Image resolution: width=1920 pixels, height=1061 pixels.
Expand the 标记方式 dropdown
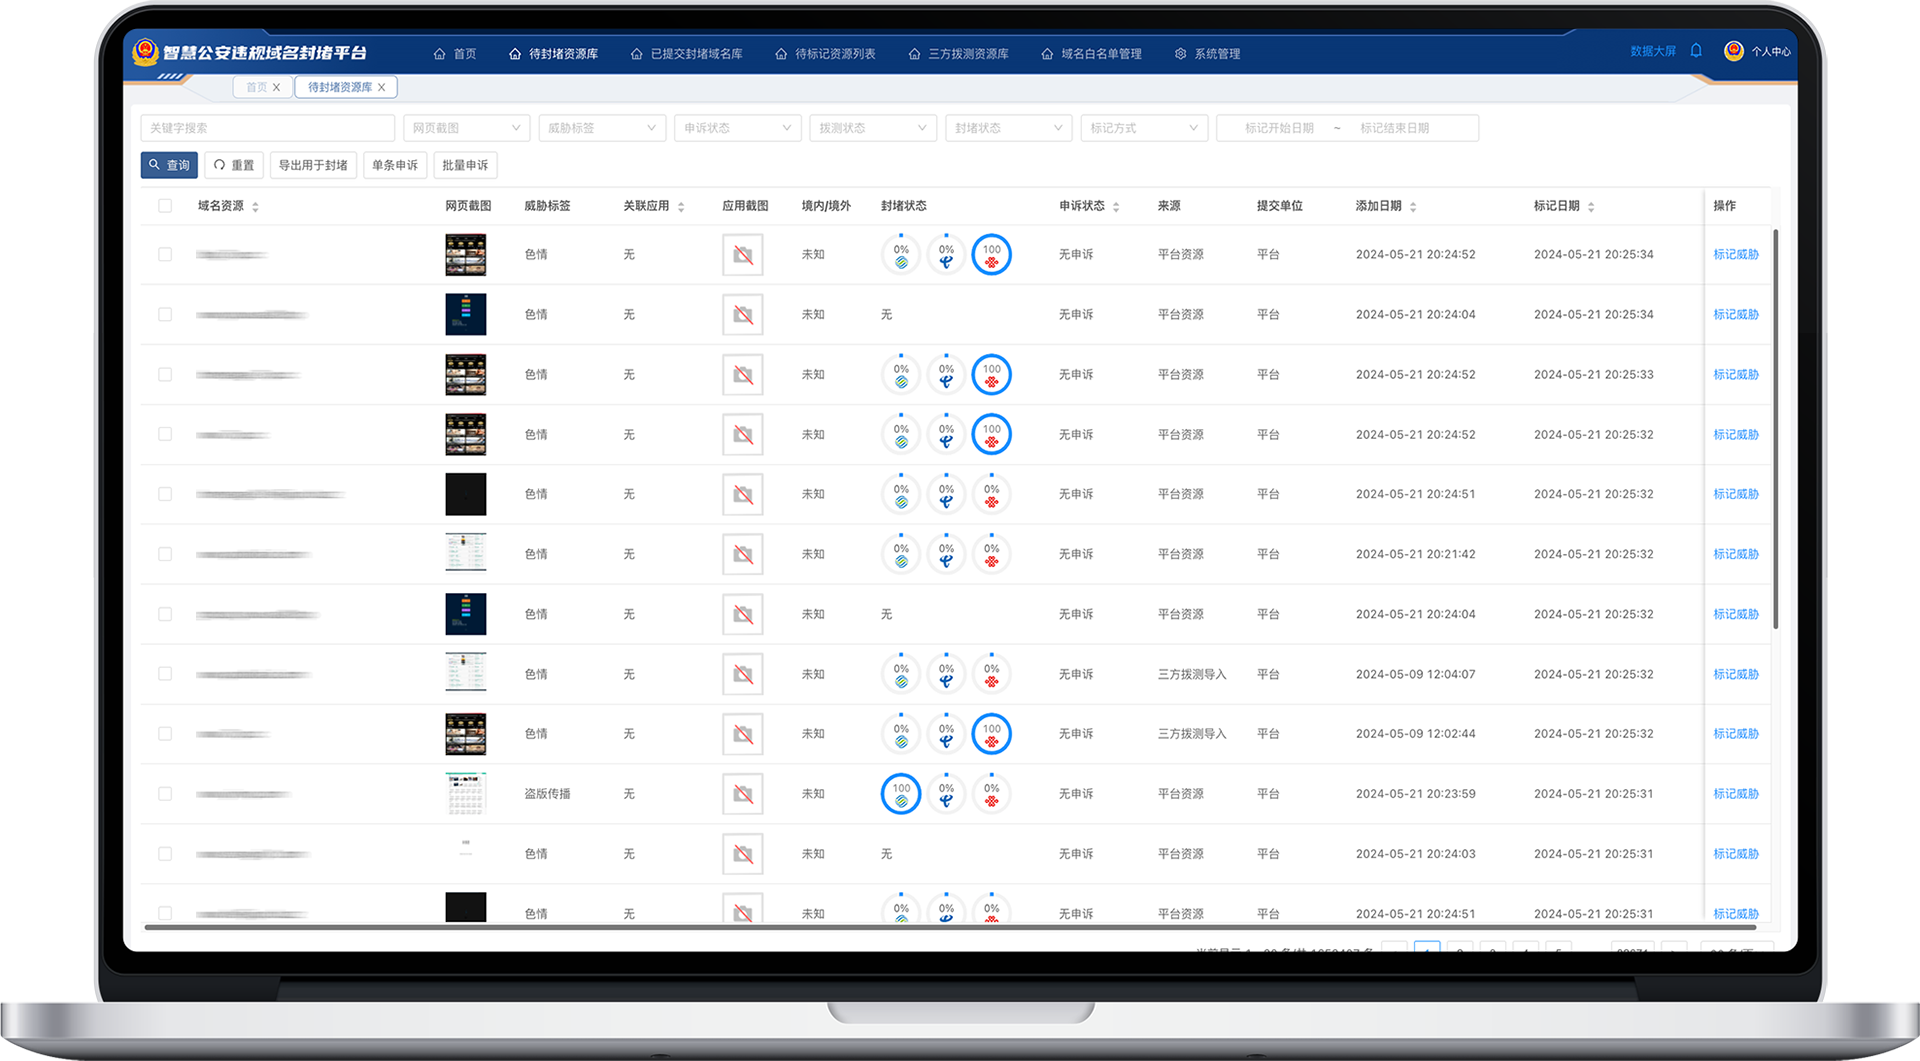click(1143, 128)
